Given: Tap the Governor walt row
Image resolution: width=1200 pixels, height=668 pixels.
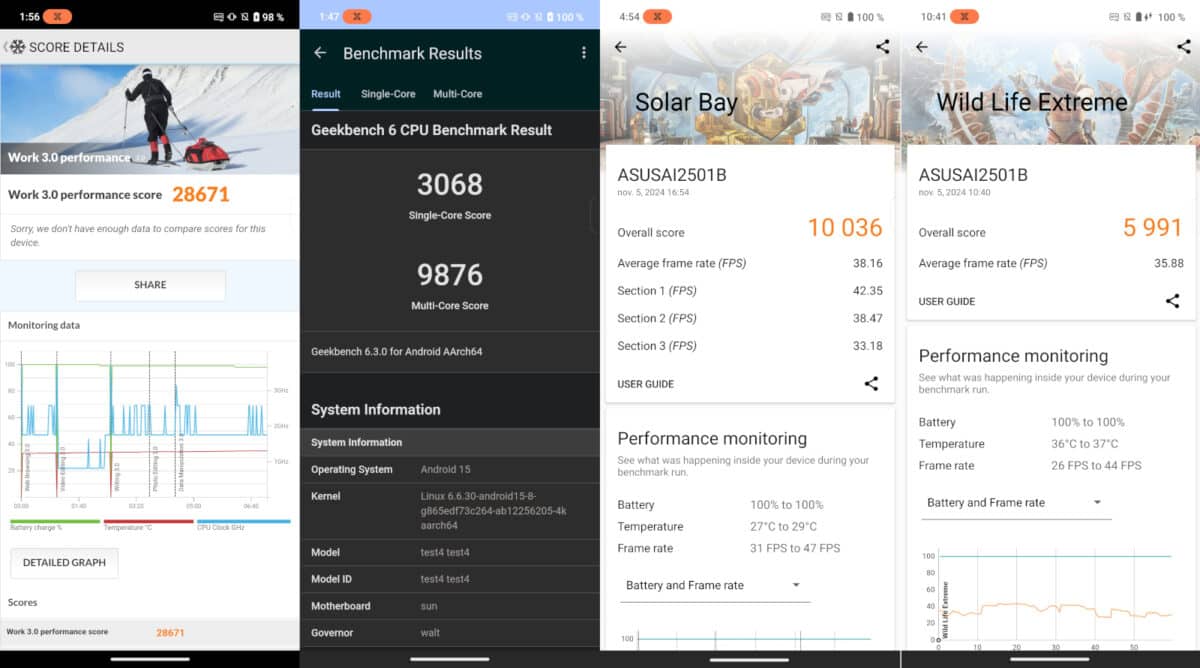Looking at the screenshot, I should (x=450, y=633).
